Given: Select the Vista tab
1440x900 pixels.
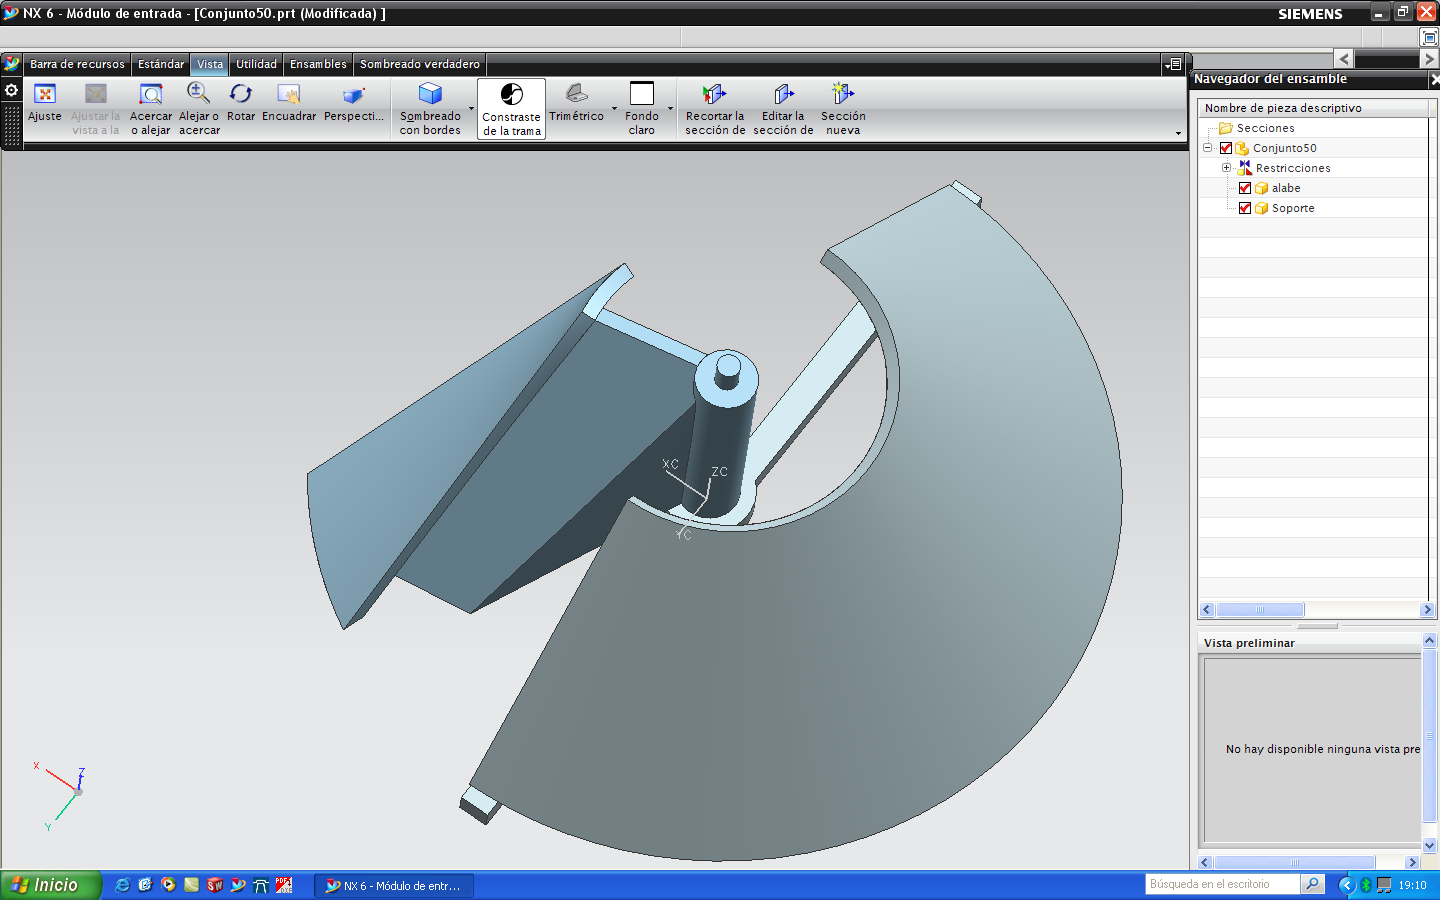Looking at the screenshot, I should click(x=210, y=64).
